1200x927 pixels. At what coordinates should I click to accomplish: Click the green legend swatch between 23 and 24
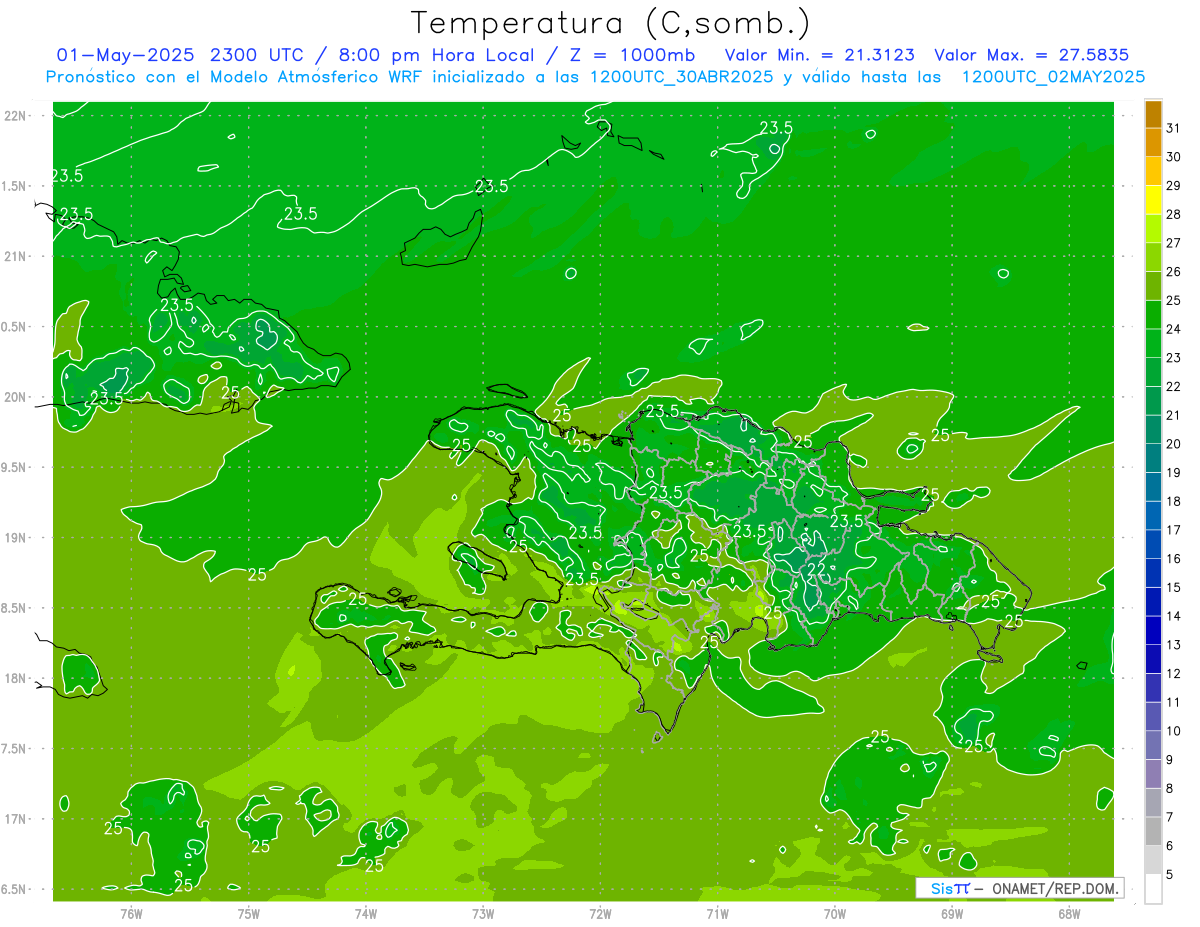(1153, 343)
